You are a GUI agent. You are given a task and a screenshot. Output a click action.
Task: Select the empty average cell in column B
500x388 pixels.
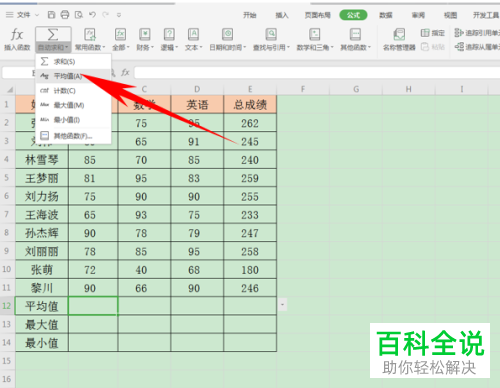93,306
